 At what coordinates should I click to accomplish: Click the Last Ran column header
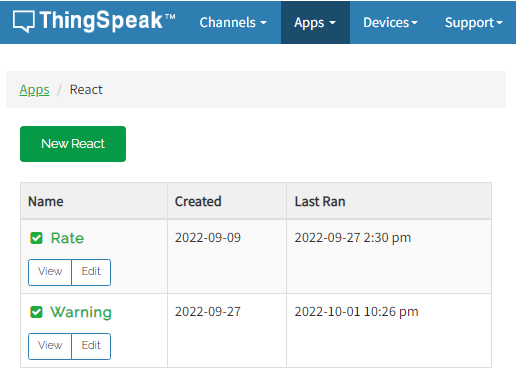click(x=320, y=202)
